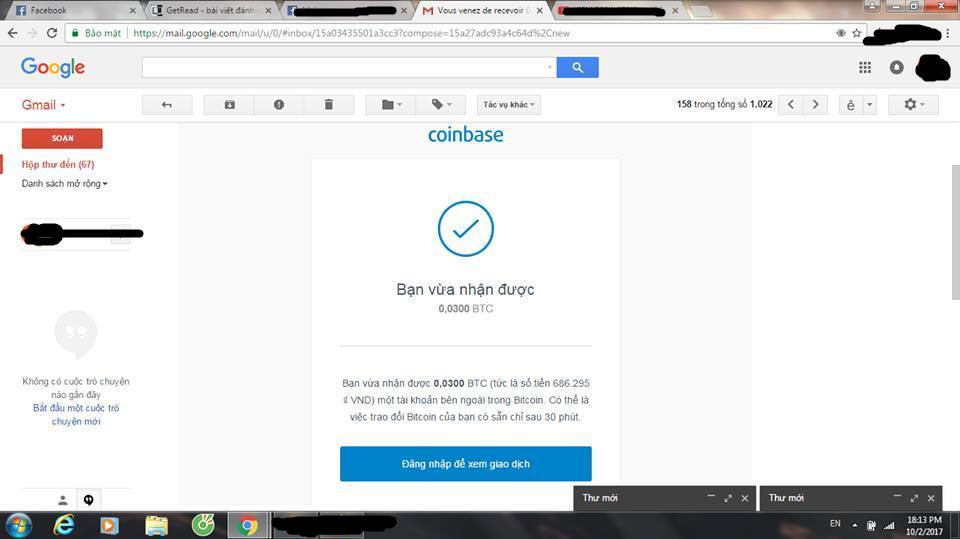Open the Gmail settings gear menu
Image resolution: width=960 pixels, height=539 pixels.
(x=913, y=105)
